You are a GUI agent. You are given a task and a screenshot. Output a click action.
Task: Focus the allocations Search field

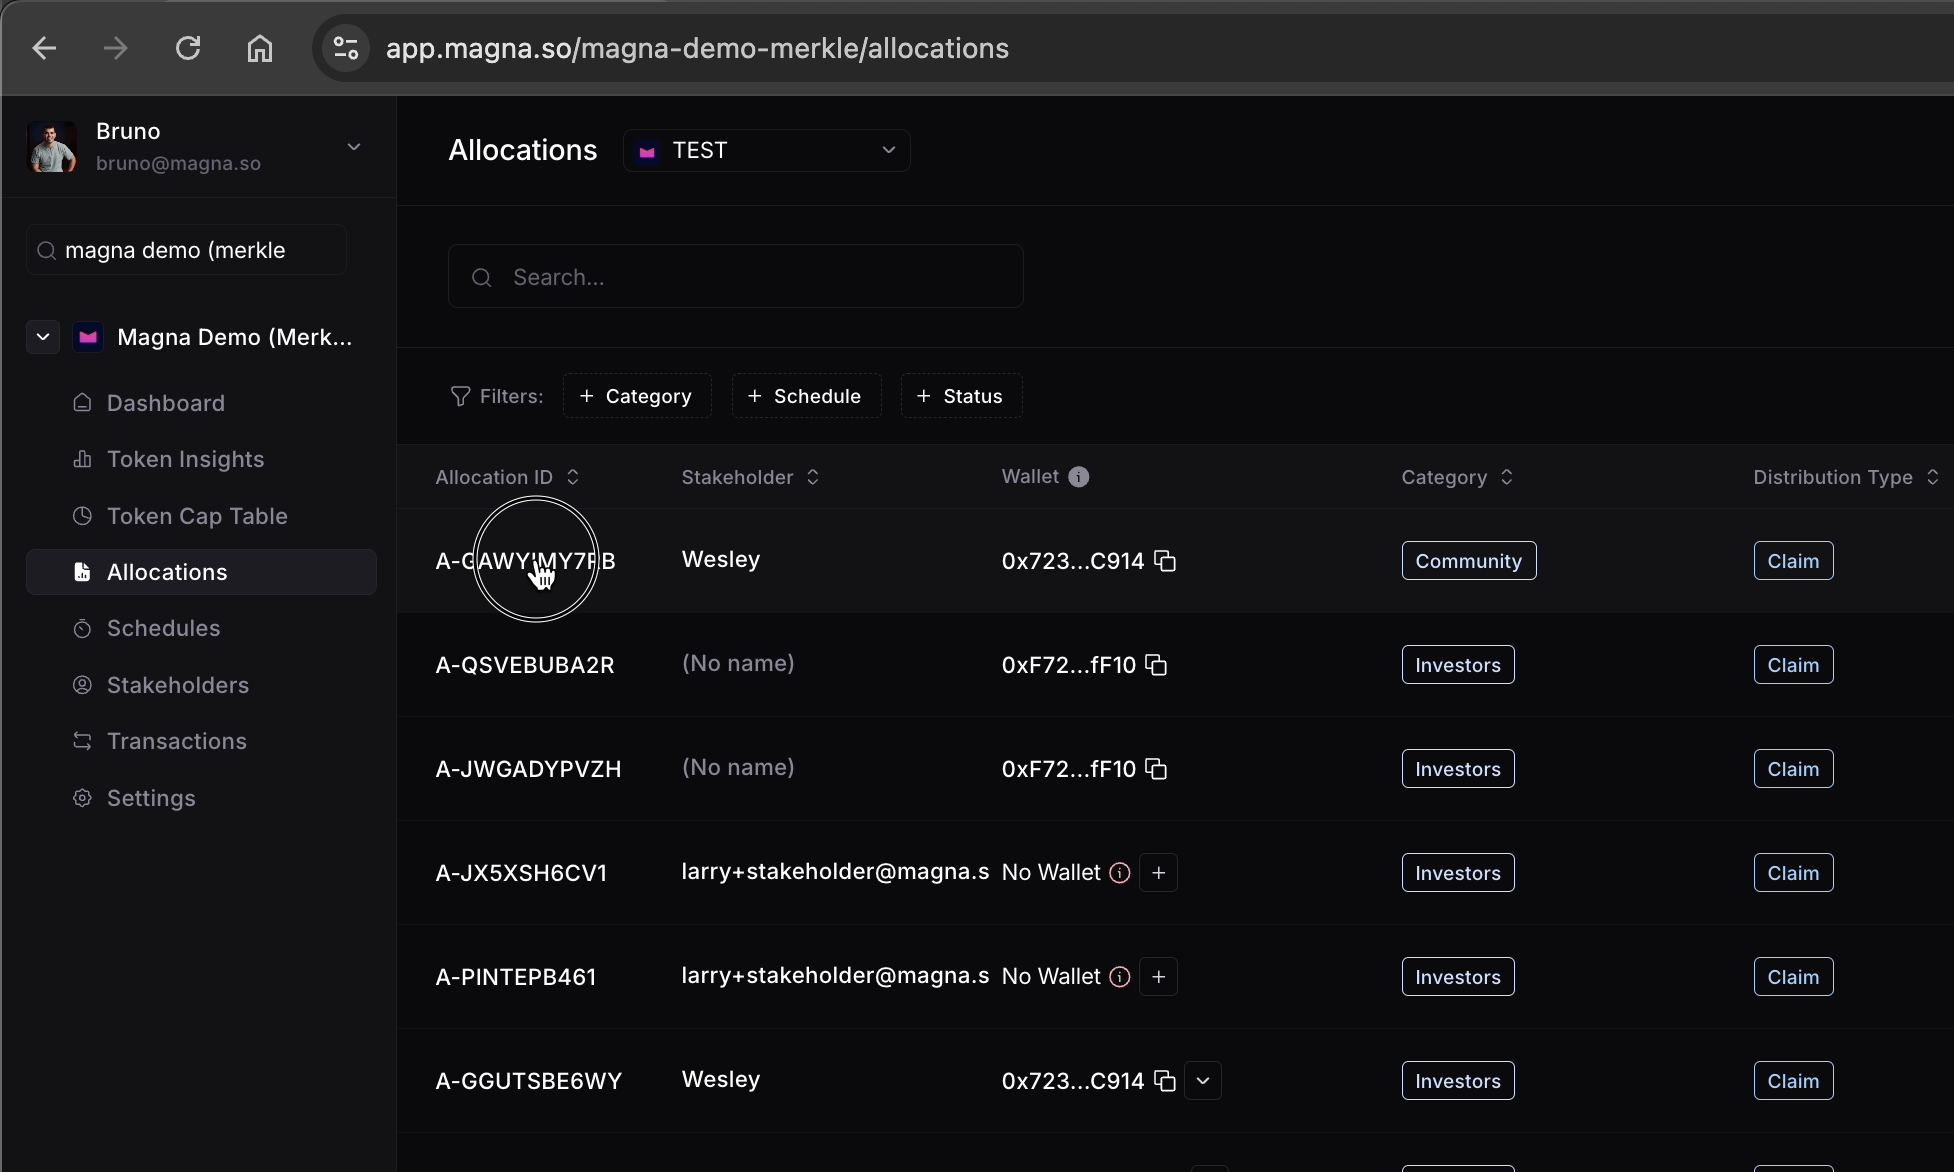(x=735, y=277)
